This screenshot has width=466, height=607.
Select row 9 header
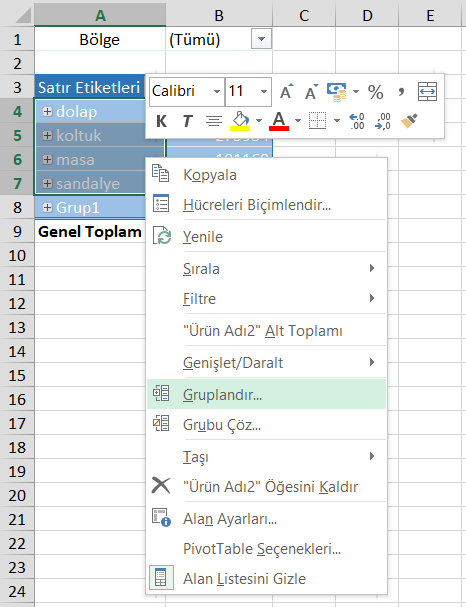click(17, 231)
